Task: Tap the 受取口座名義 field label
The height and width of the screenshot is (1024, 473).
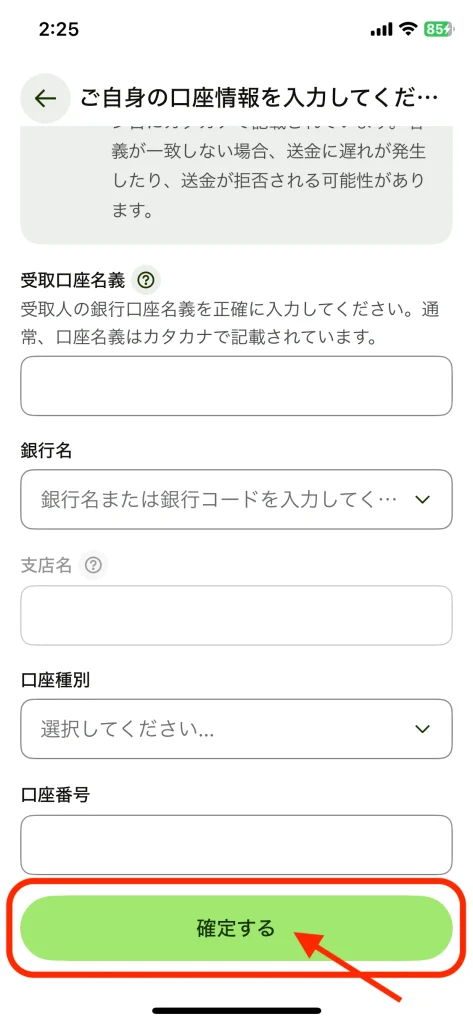Action: [x=73, y=281]
